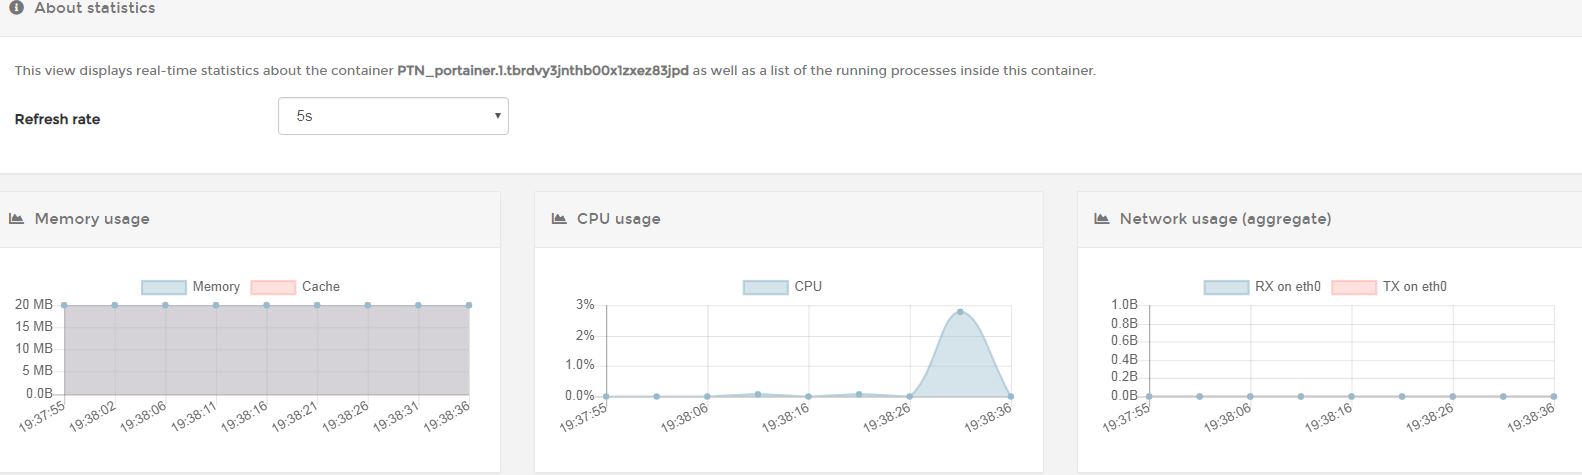Click the container name PTN_portainer text
The height and width of the screenshot is (475, 1582).
[542, 71]
